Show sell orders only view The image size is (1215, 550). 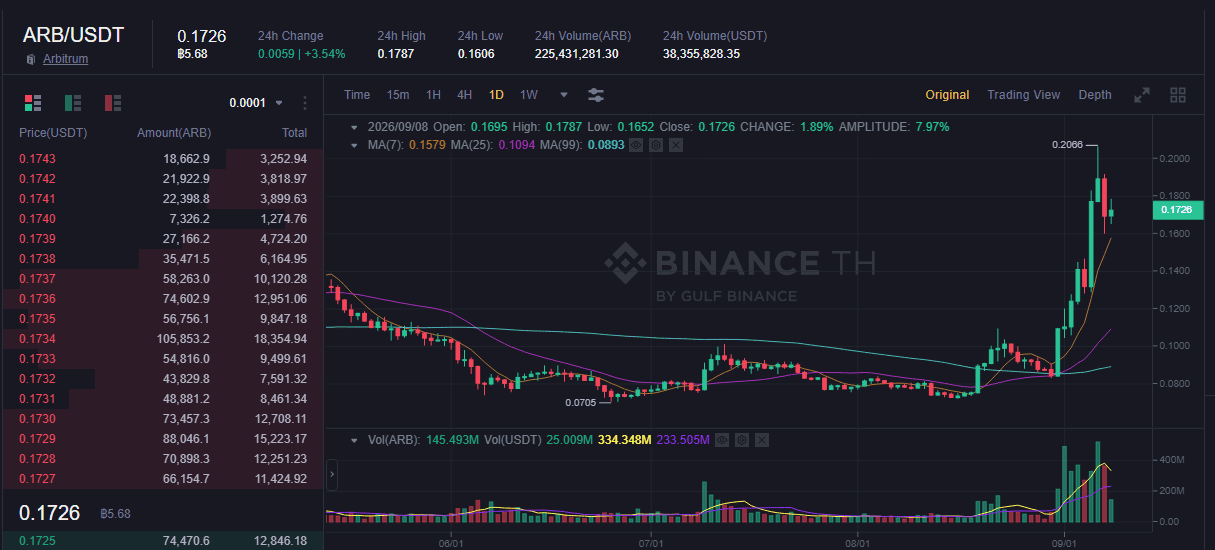[113, 102]
